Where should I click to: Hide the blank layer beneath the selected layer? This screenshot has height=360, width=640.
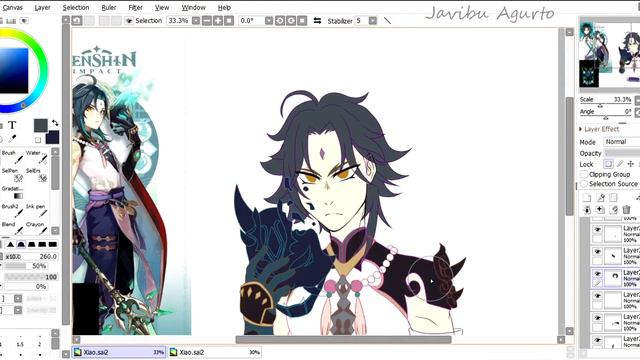[598, 296]
